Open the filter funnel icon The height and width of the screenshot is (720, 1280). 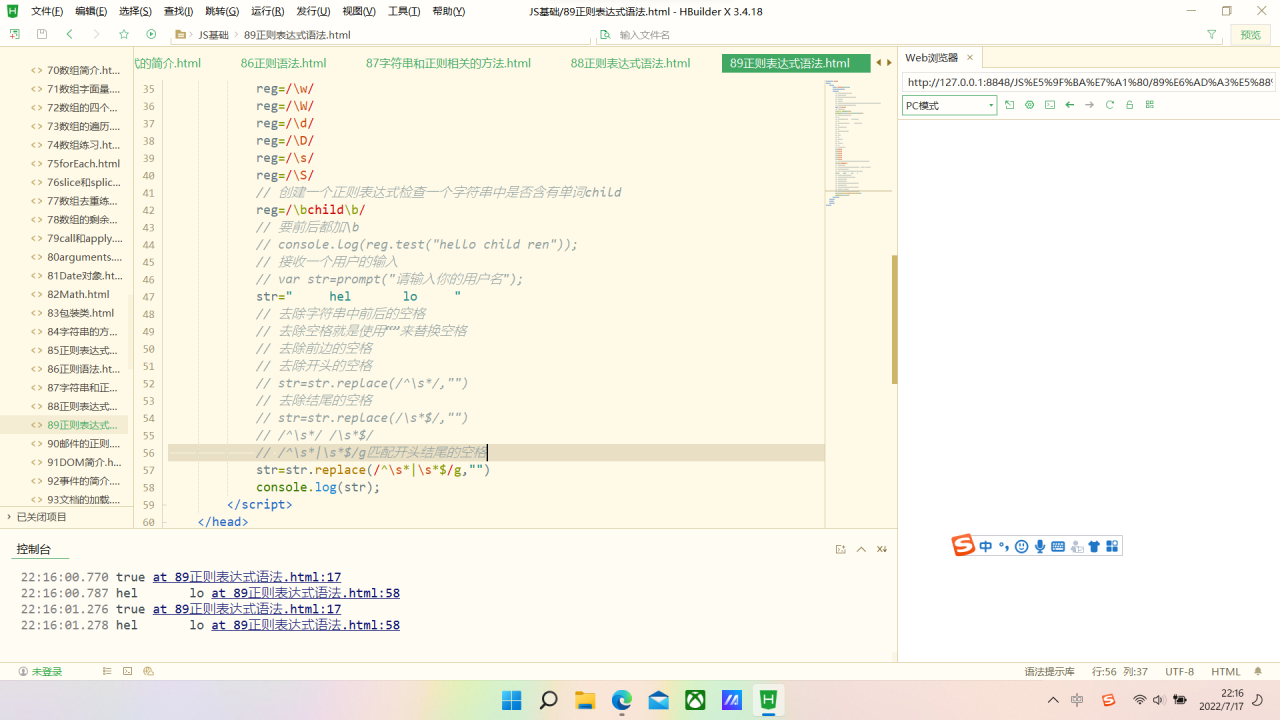[1212, 34]
